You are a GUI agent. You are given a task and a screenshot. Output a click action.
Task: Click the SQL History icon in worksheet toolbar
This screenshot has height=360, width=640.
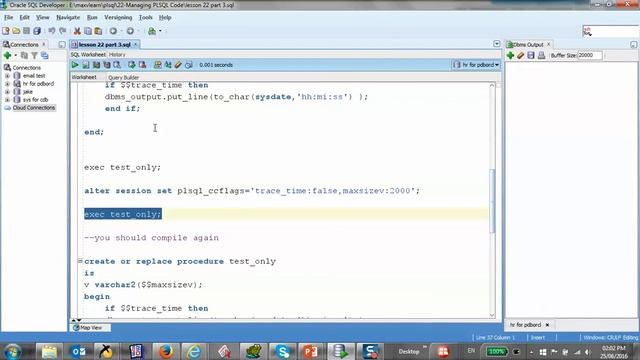[x=189, y=65]
